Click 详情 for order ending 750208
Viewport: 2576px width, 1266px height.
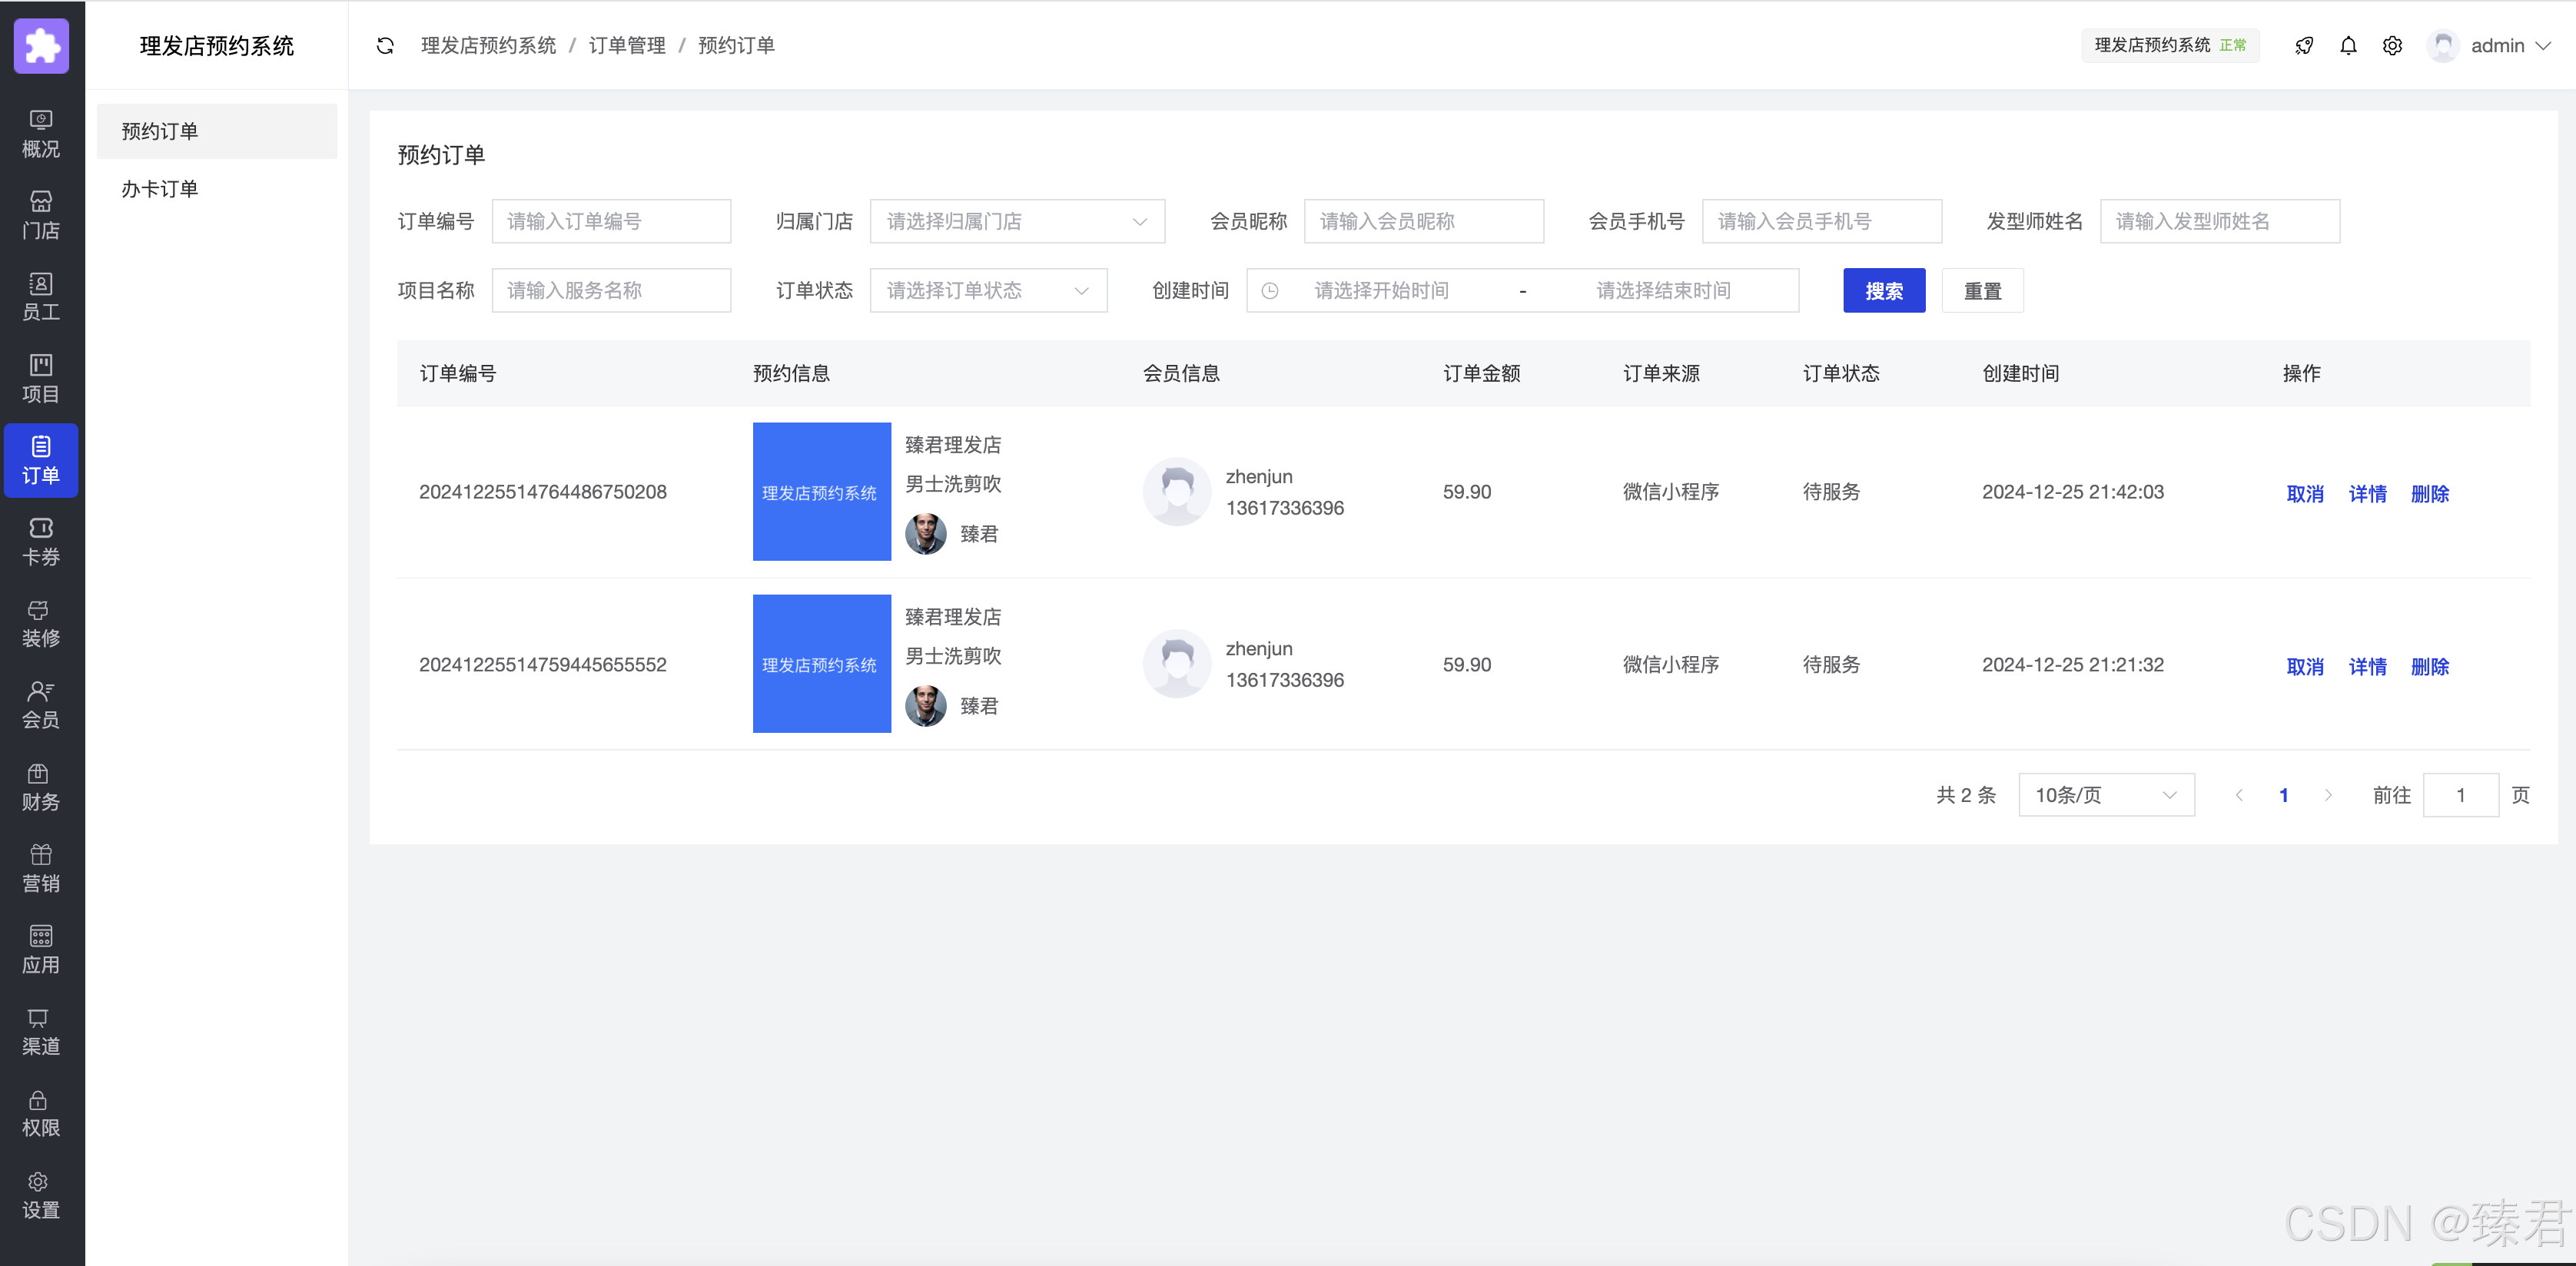click(x=2367, y=494)
